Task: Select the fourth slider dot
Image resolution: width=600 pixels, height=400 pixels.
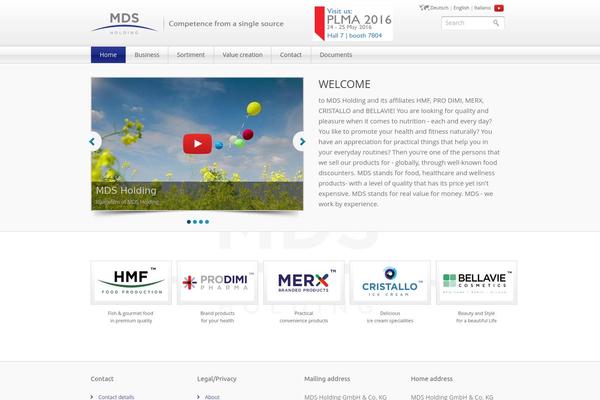Action: tap(207, 222)
